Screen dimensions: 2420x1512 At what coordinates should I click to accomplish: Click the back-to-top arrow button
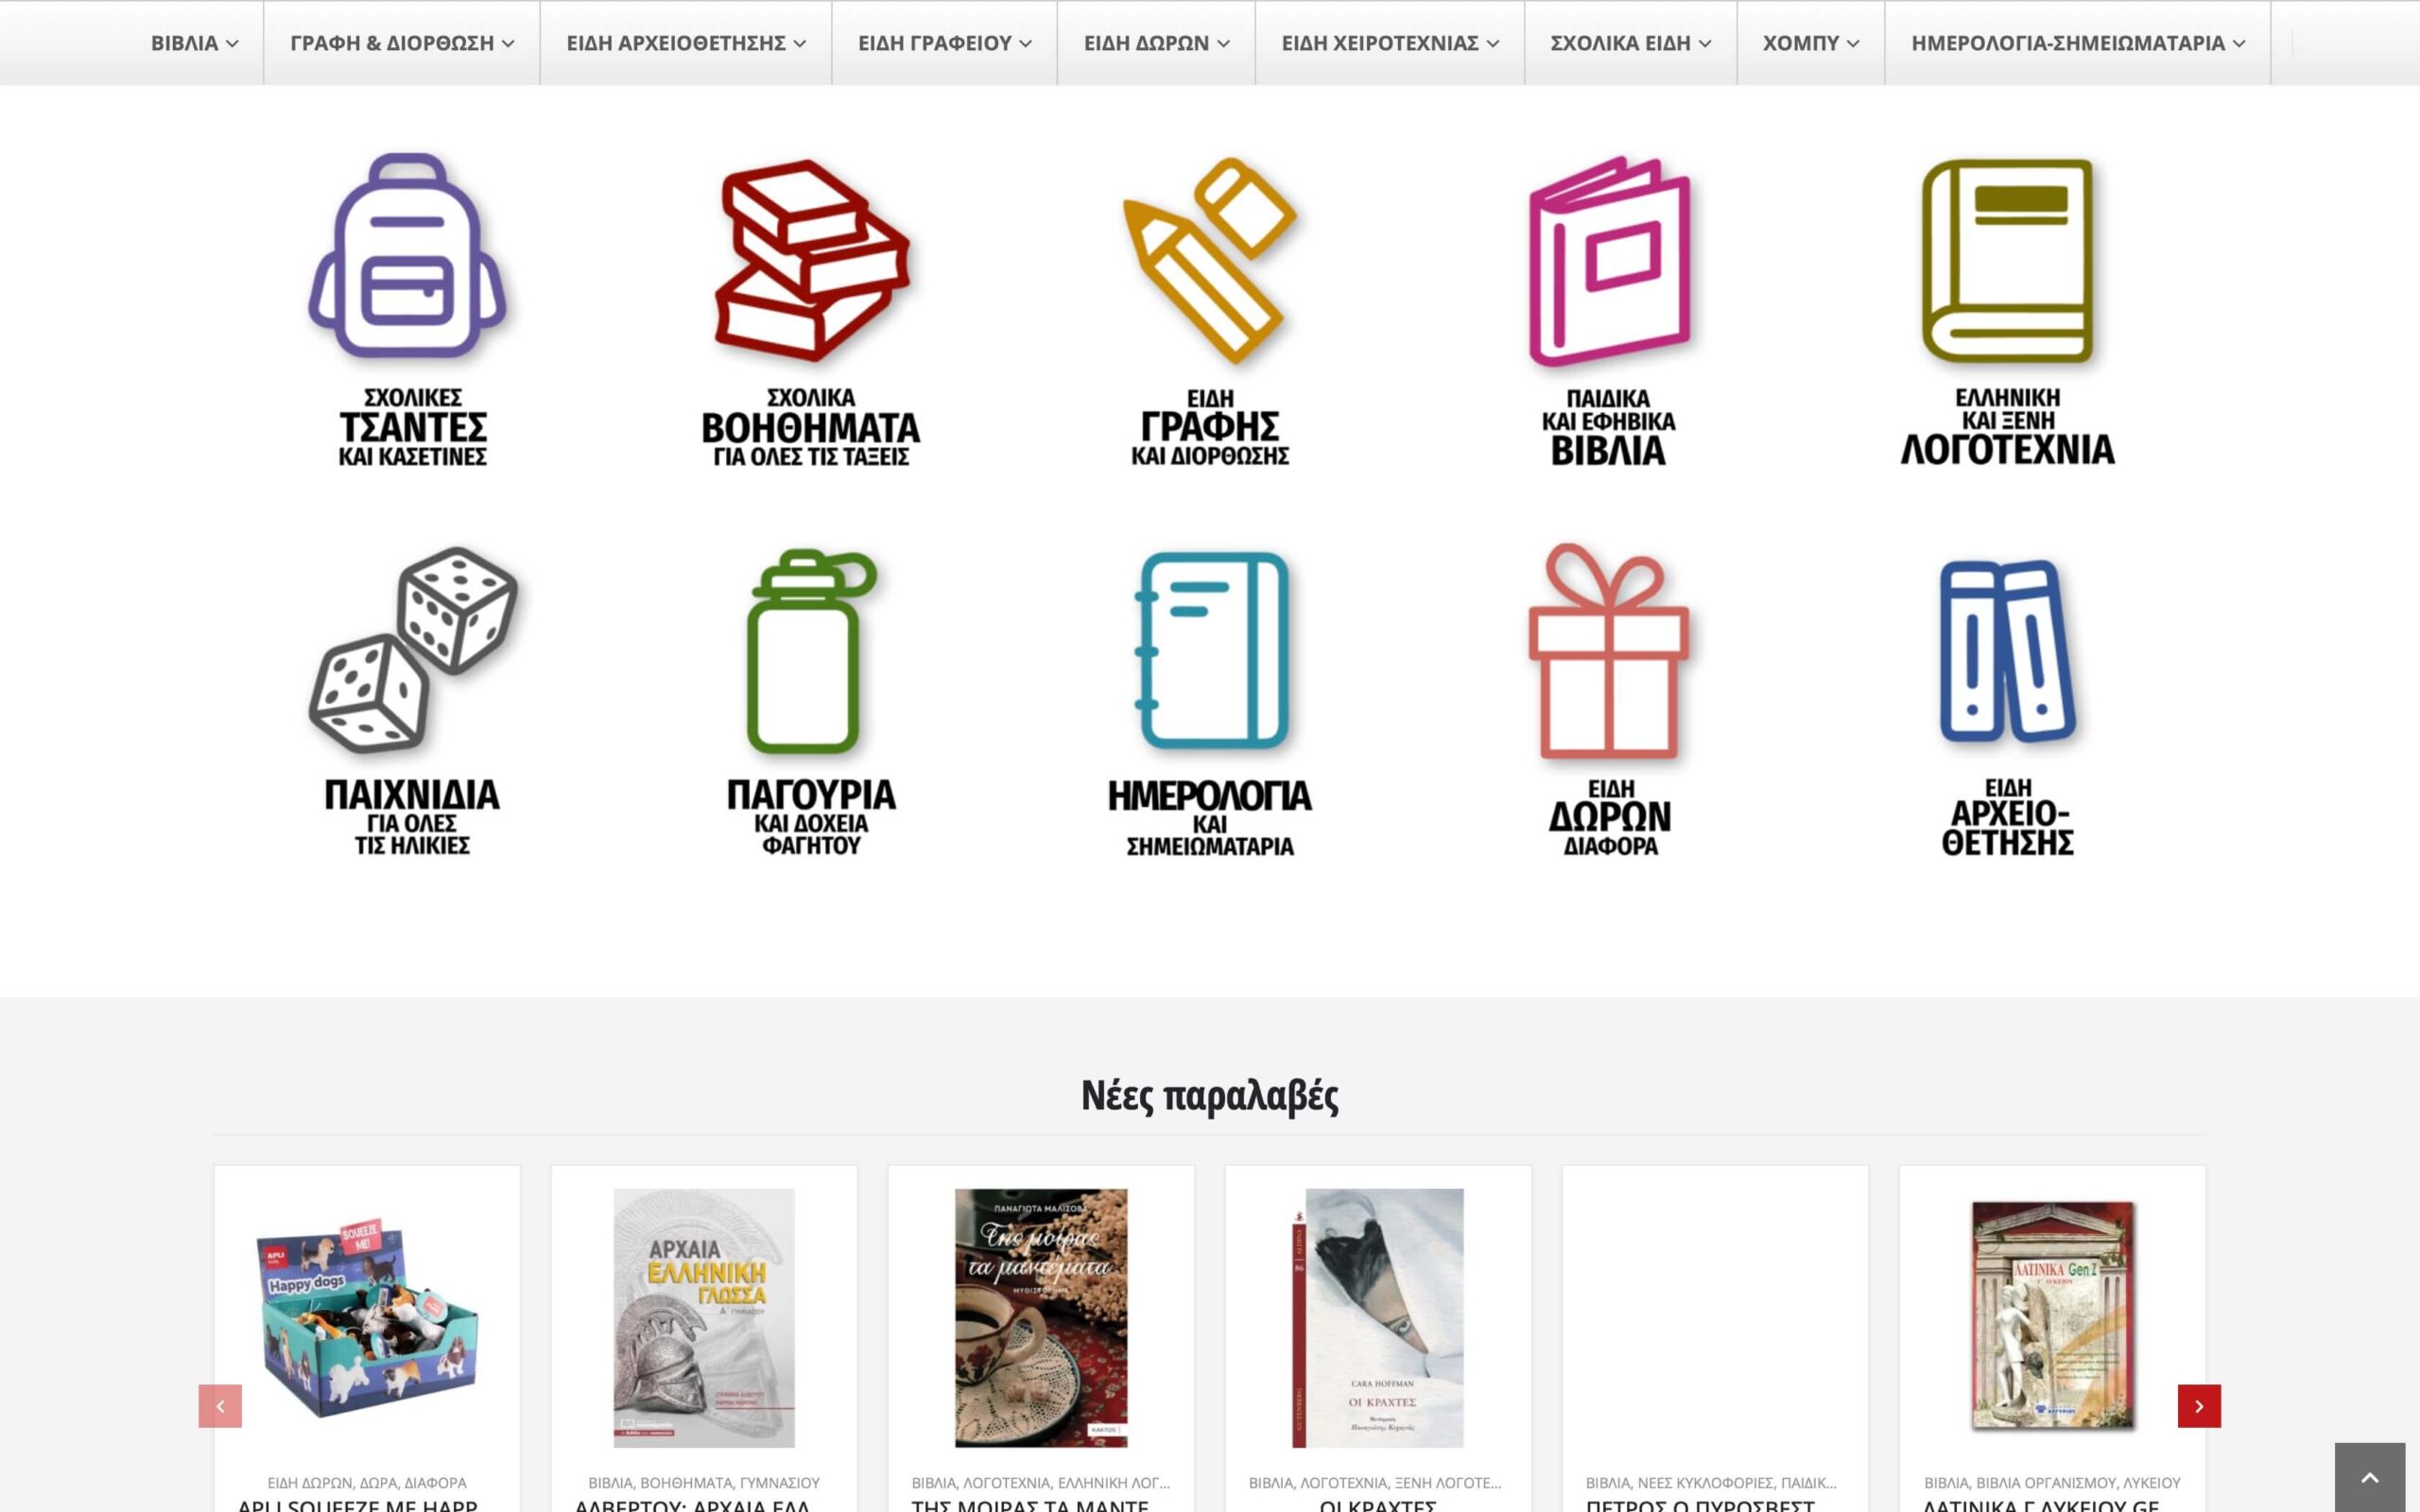click(x=2370, y=1478)
